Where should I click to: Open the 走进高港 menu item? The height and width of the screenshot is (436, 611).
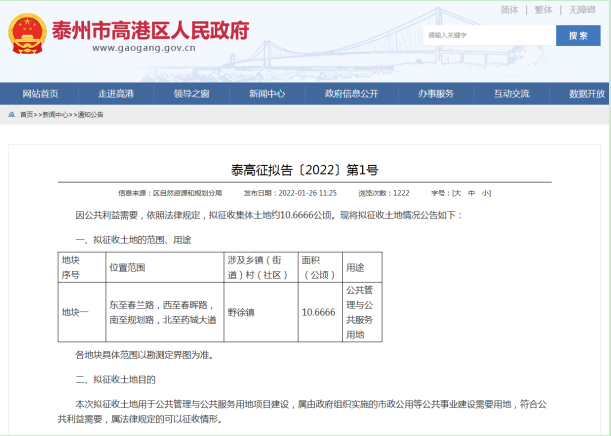[x=116, y=93]
